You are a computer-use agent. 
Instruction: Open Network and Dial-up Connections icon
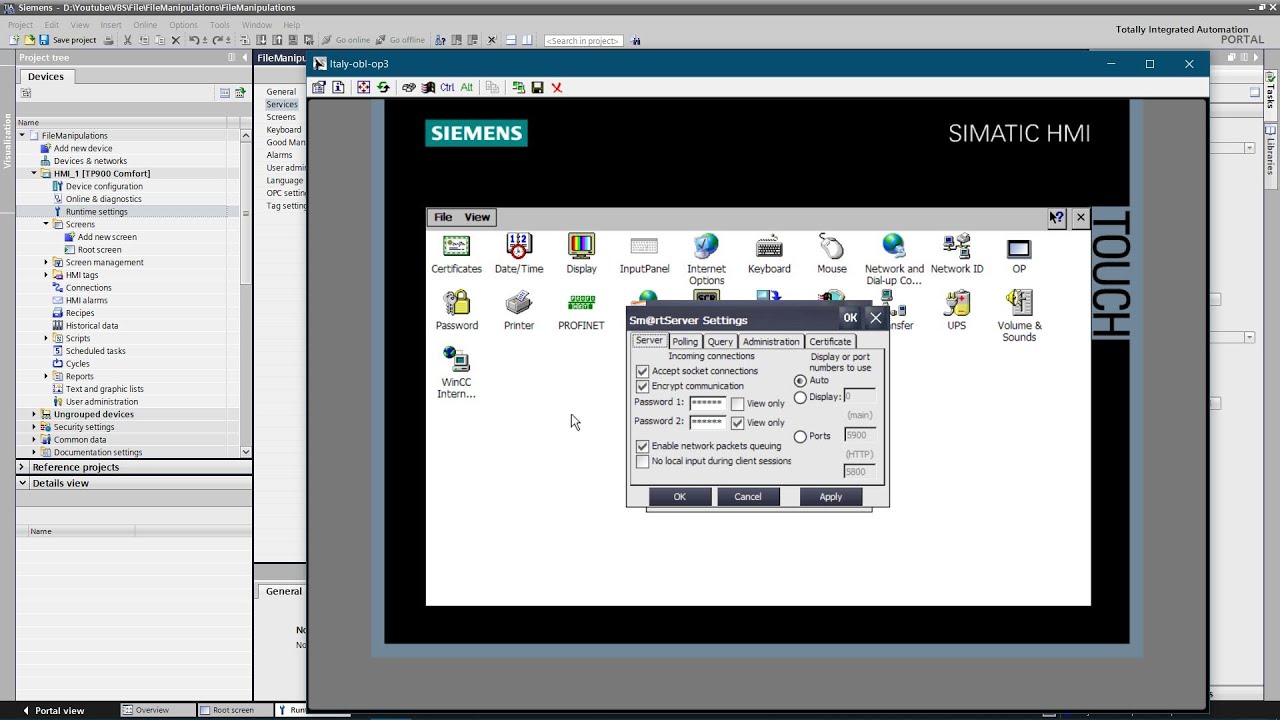894,259
